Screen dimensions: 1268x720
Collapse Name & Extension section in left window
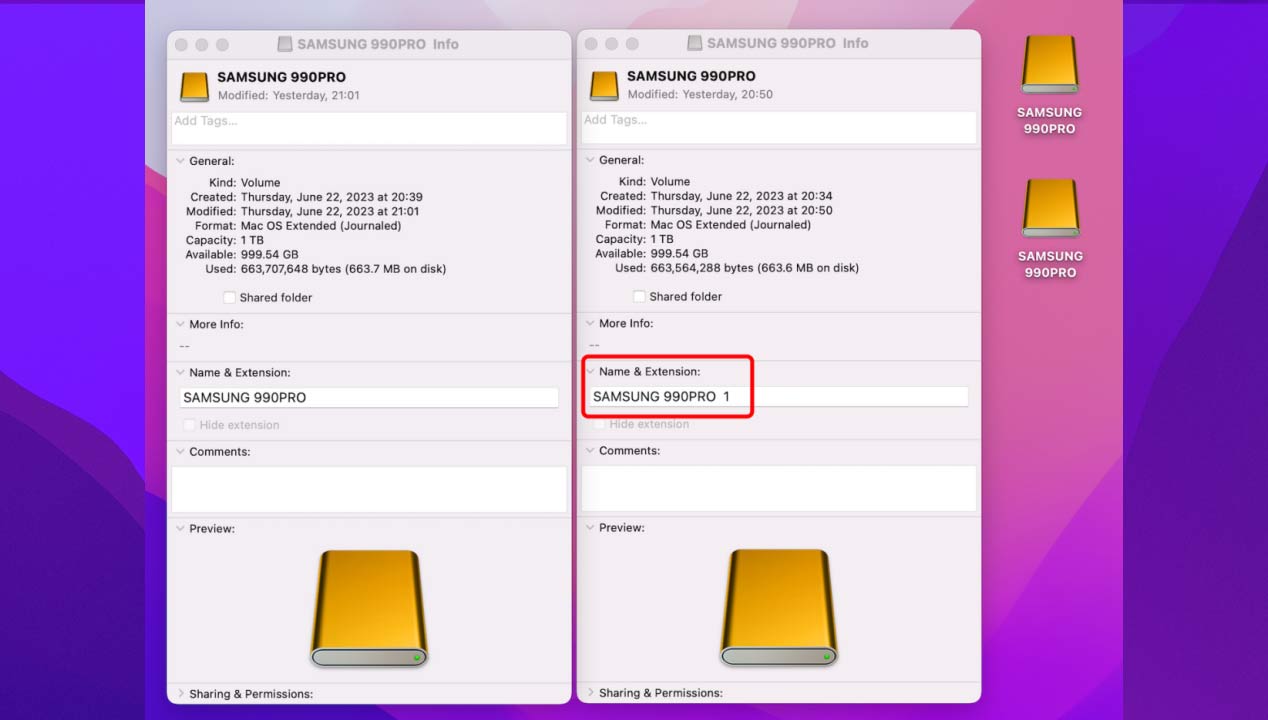pos(180,372)
